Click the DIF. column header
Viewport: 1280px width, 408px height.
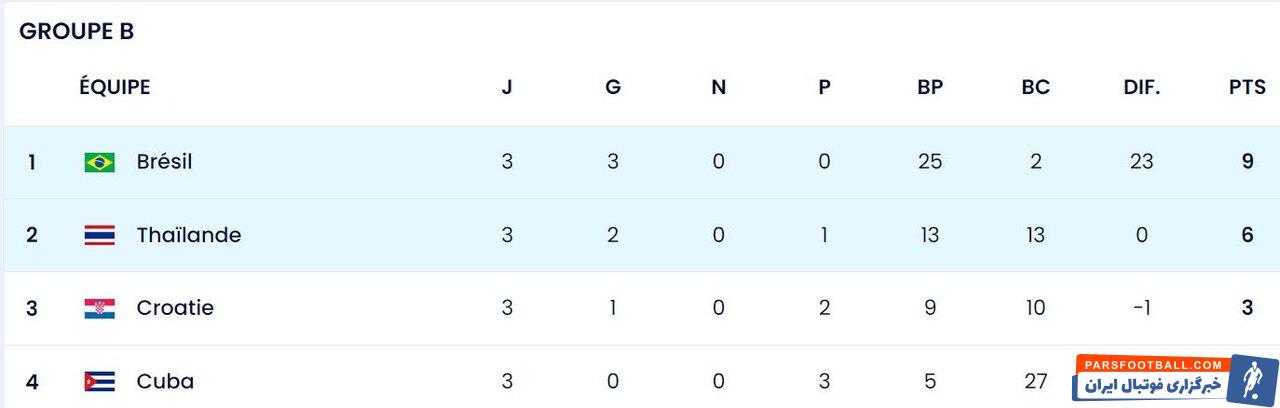[x=1141, y=87]
